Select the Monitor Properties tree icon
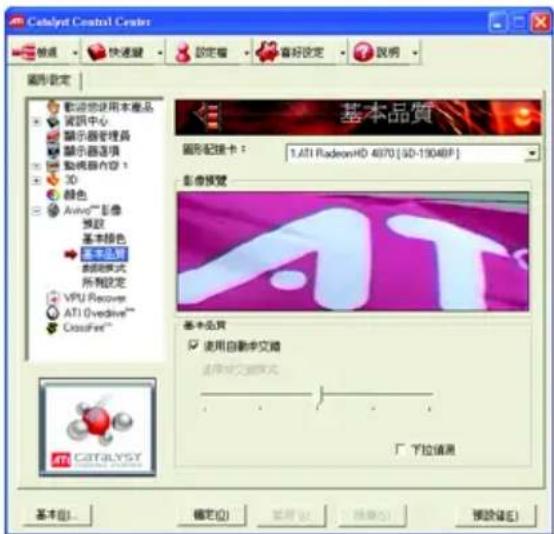The width and height of the screenshot is (554, 534). pyautogui.click(x=53, y=165)
